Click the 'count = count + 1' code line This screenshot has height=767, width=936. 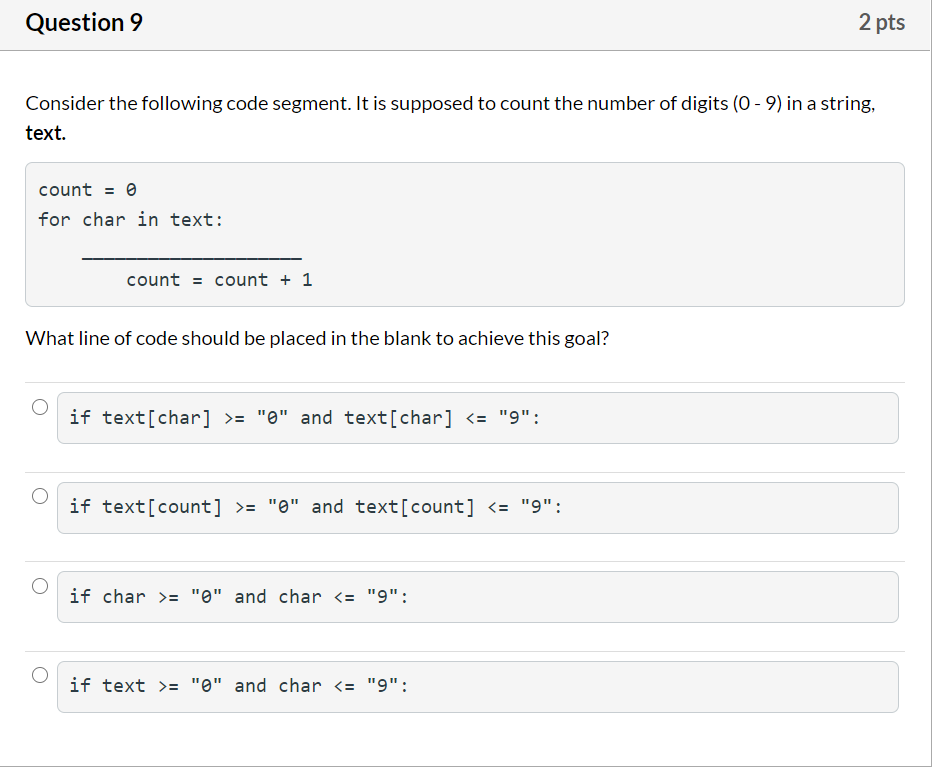[x=219, y=280]
